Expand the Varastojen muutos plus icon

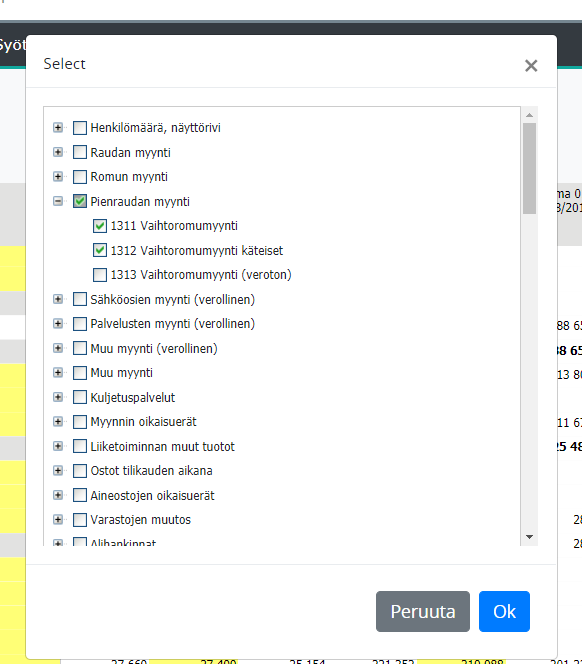(x=58, y=520)
